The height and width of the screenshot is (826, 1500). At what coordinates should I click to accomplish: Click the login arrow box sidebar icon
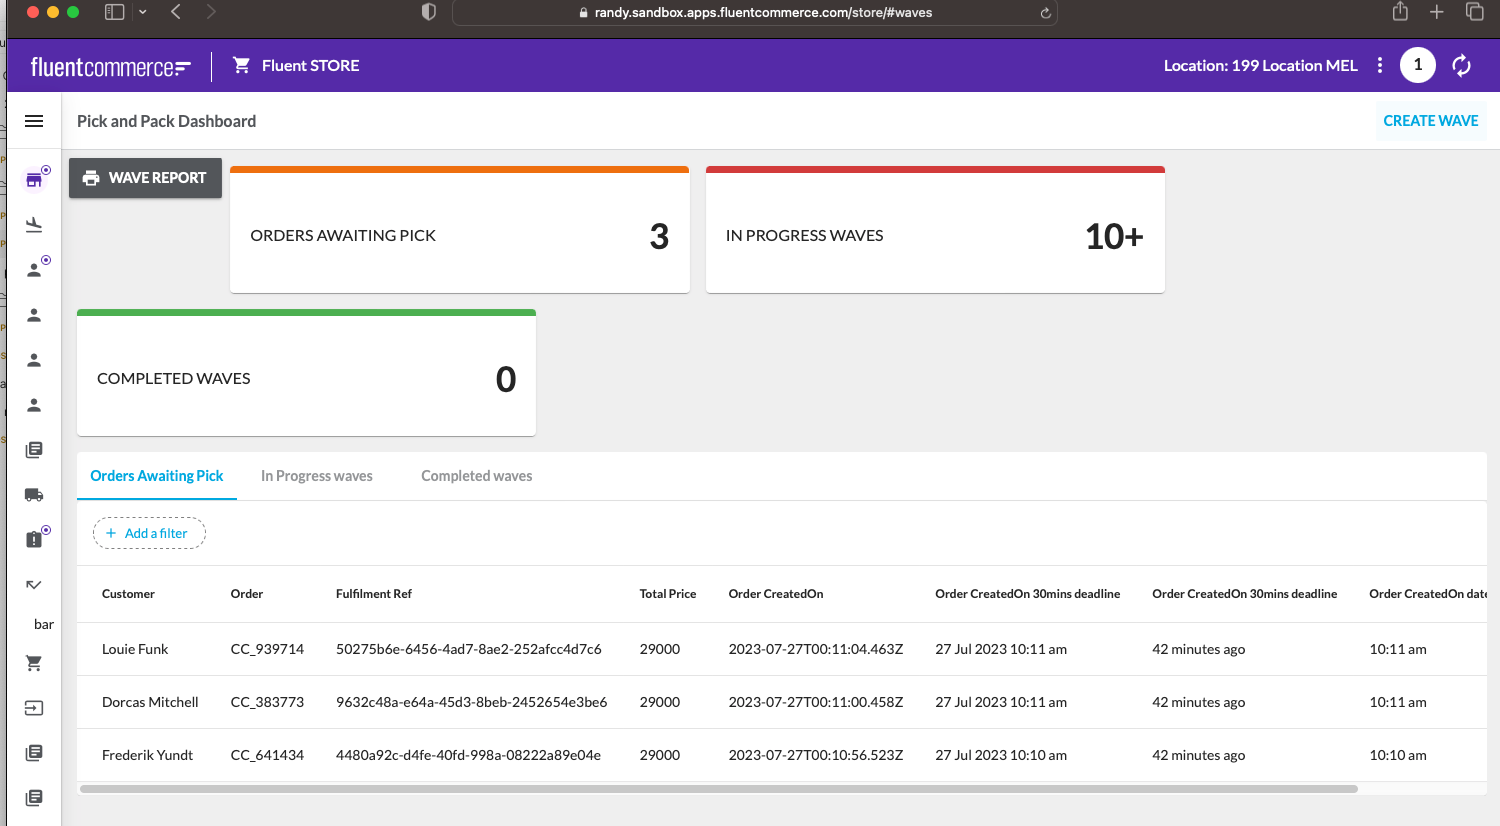pyautogui.click(x=34, y=708)
